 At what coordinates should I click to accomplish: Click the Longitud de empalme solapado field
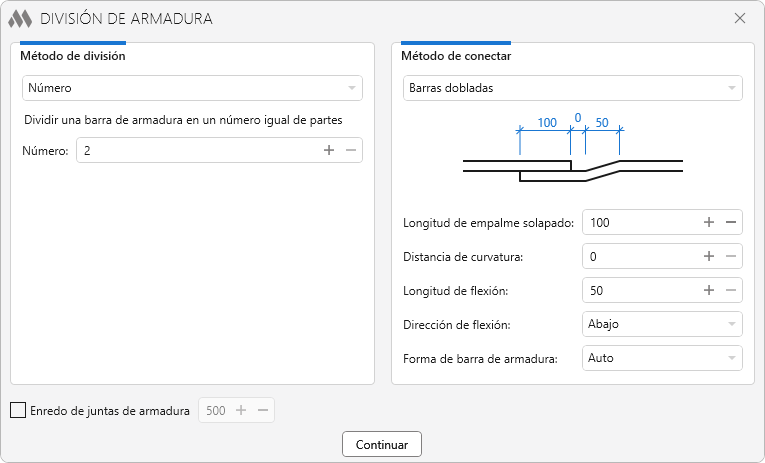tap(642, 222)
